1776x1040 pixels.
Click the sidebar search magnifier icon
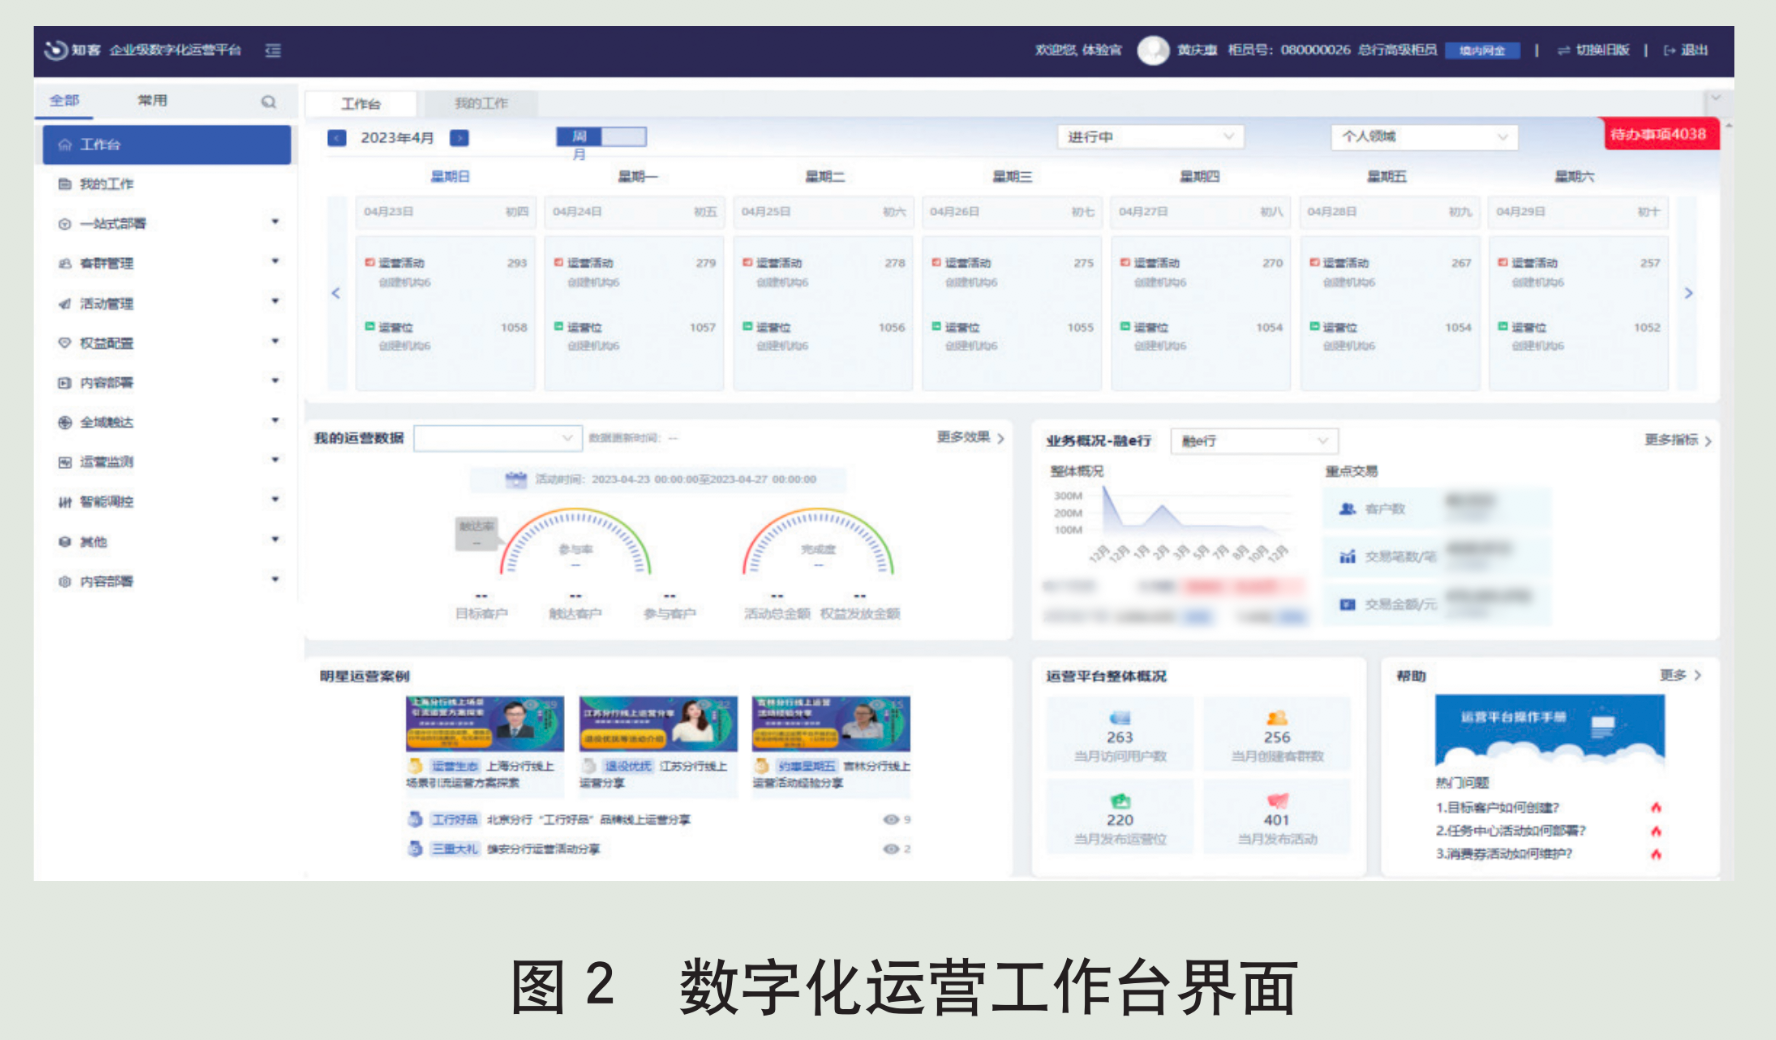pos(268,102)
